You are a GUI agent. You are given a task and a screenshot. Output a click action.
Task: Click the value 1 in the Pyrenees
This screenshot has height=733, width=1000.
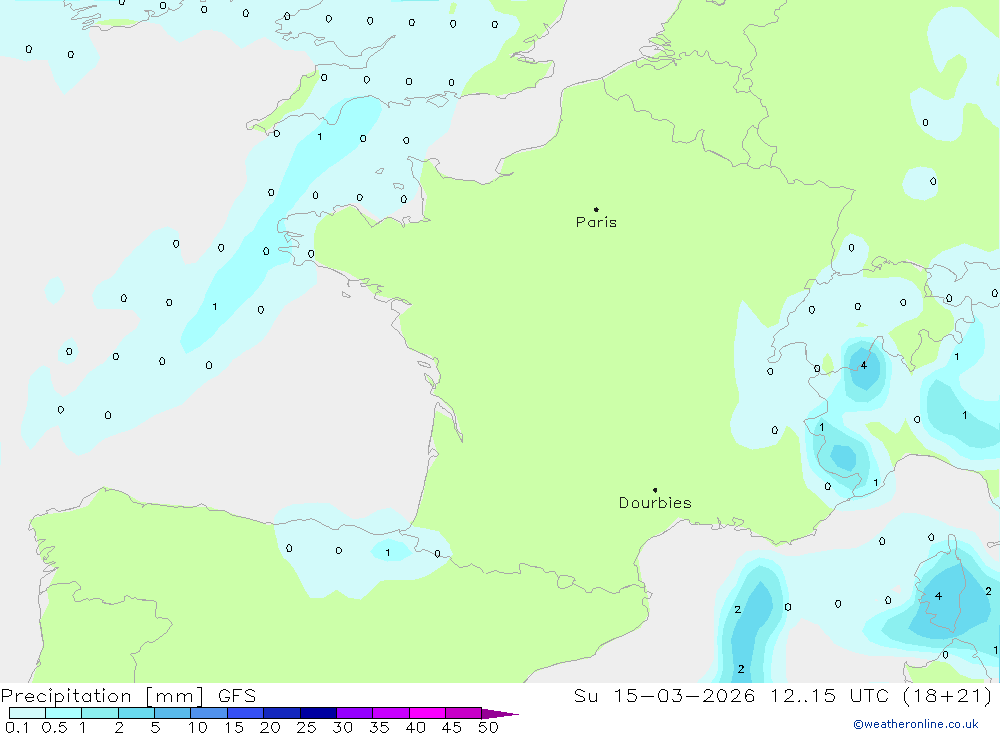coord(388,552)
